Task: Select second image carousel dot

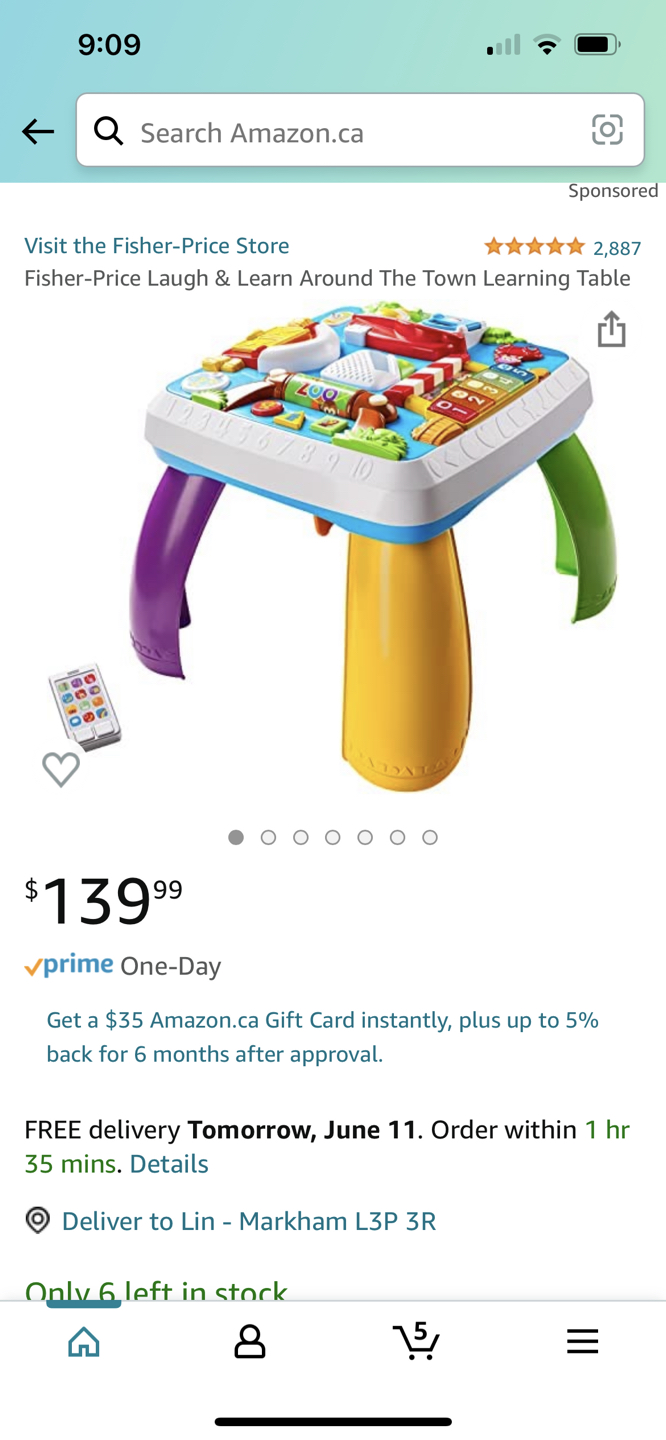Action: (268, 837)
